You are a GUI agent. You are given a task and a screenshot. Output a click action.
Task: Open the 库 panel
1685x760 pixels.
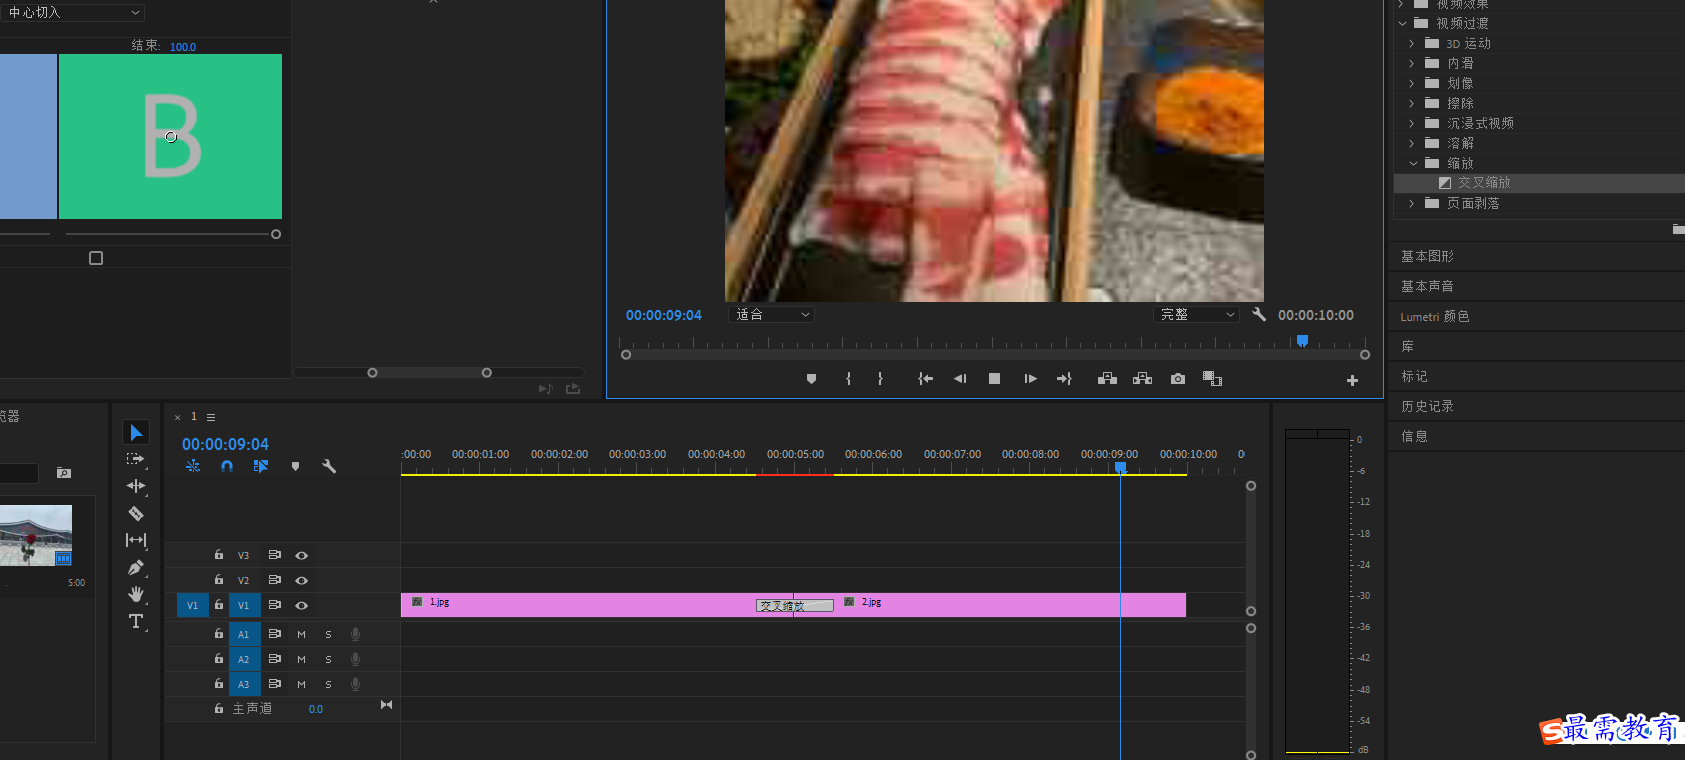[x=1408, y=346]
